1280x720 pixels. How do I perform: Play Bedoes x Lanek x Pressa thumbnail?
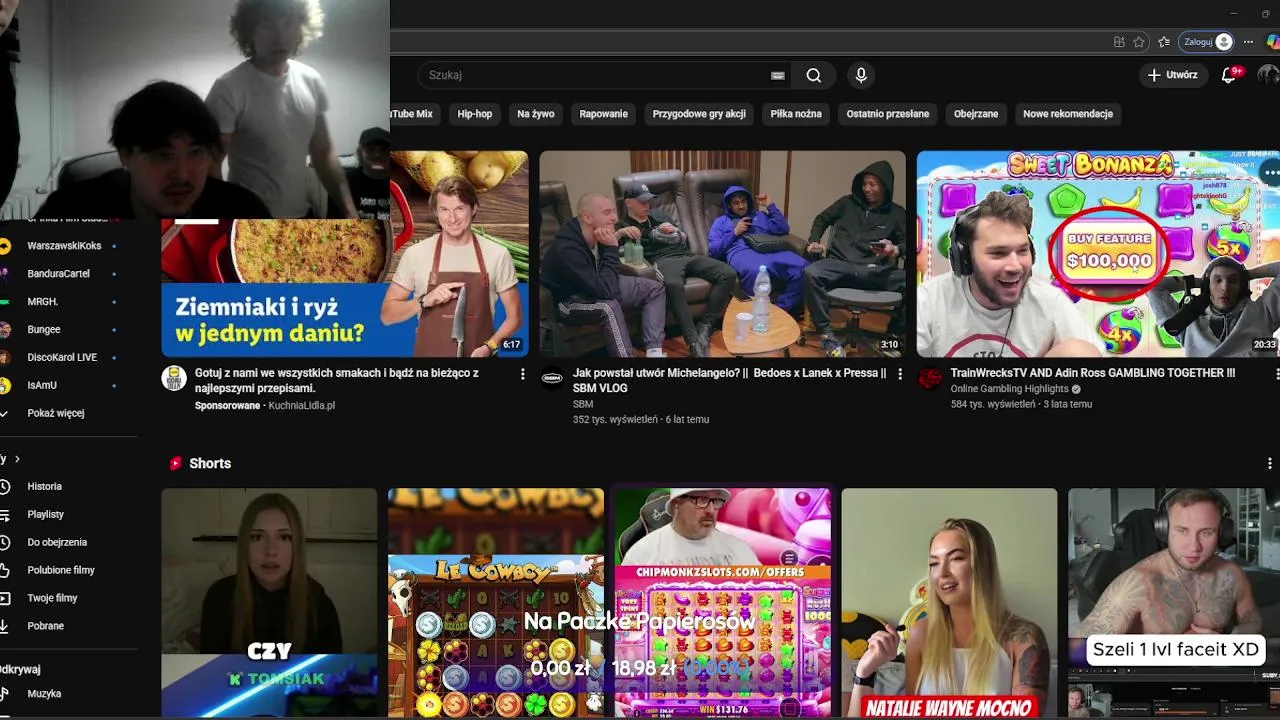722,254
